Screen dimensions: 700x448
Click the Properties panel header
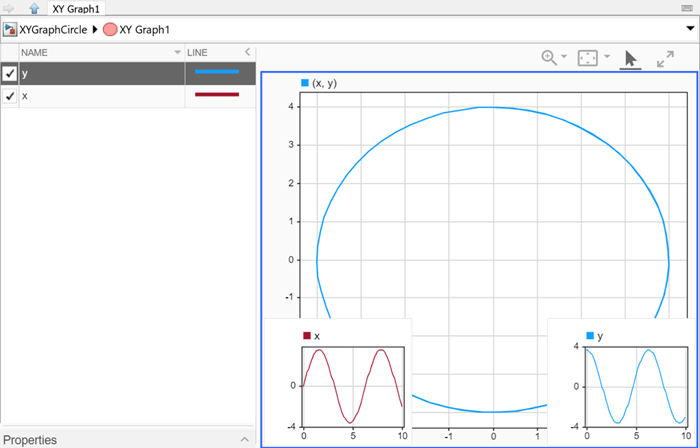pyautogui.click(x=30, y=440)
